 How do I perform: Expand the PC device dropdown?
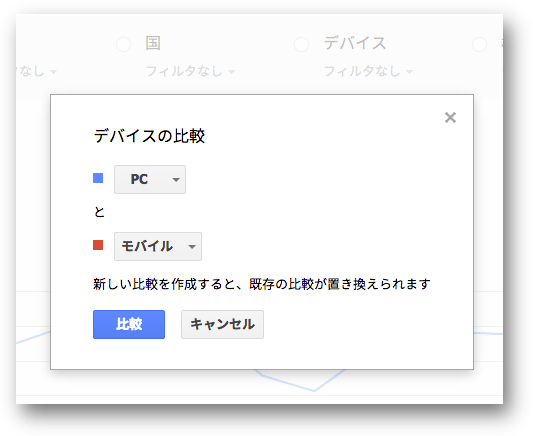[x=150, y=179]
